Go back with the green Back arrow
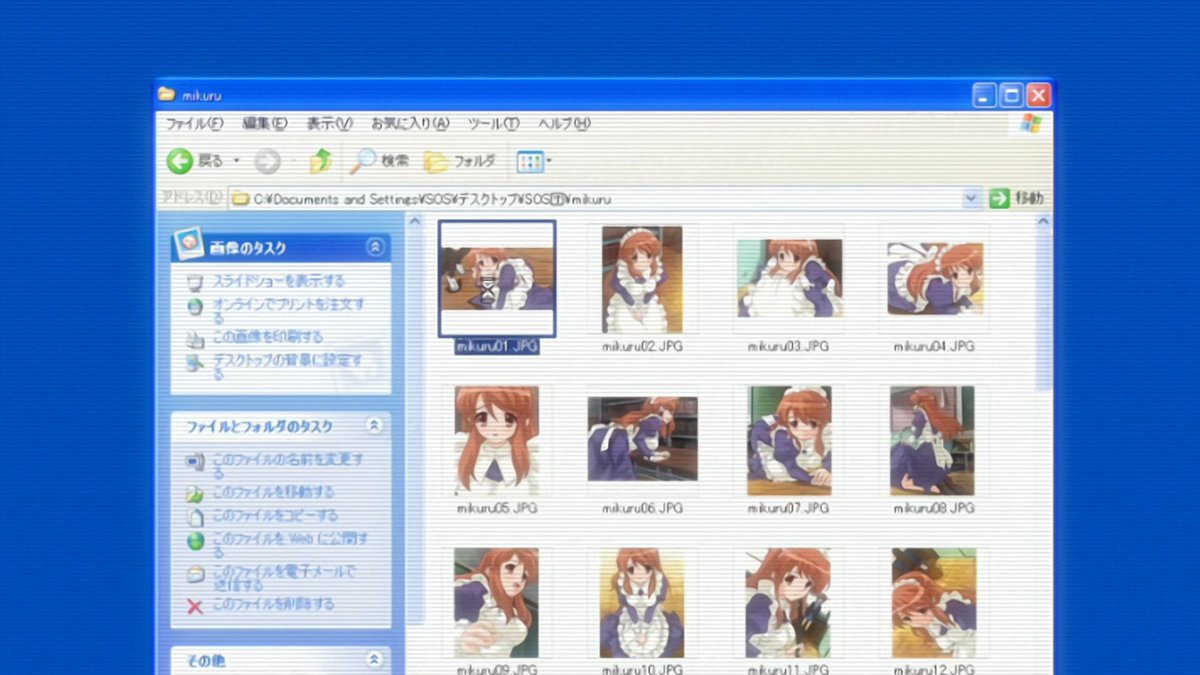1200x675 pixels. [x=180, y=160]
